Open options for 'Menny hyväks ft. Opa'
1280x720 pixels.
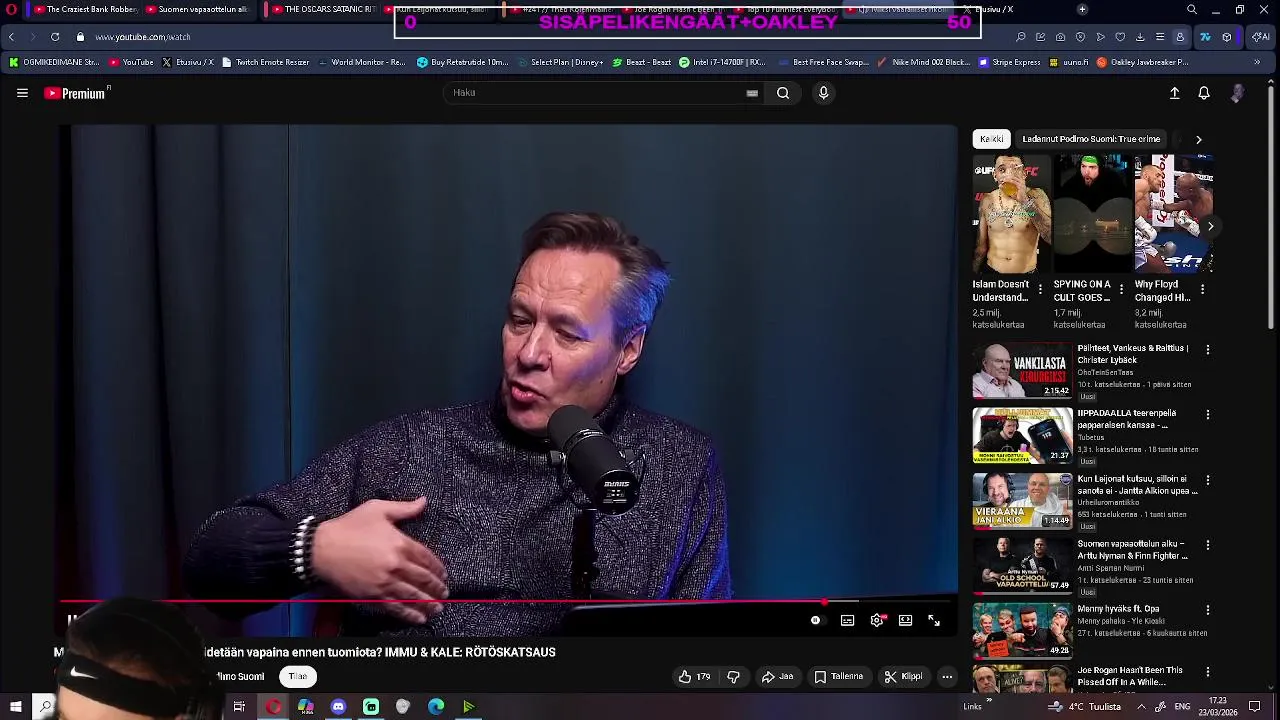coord(1207,610)
